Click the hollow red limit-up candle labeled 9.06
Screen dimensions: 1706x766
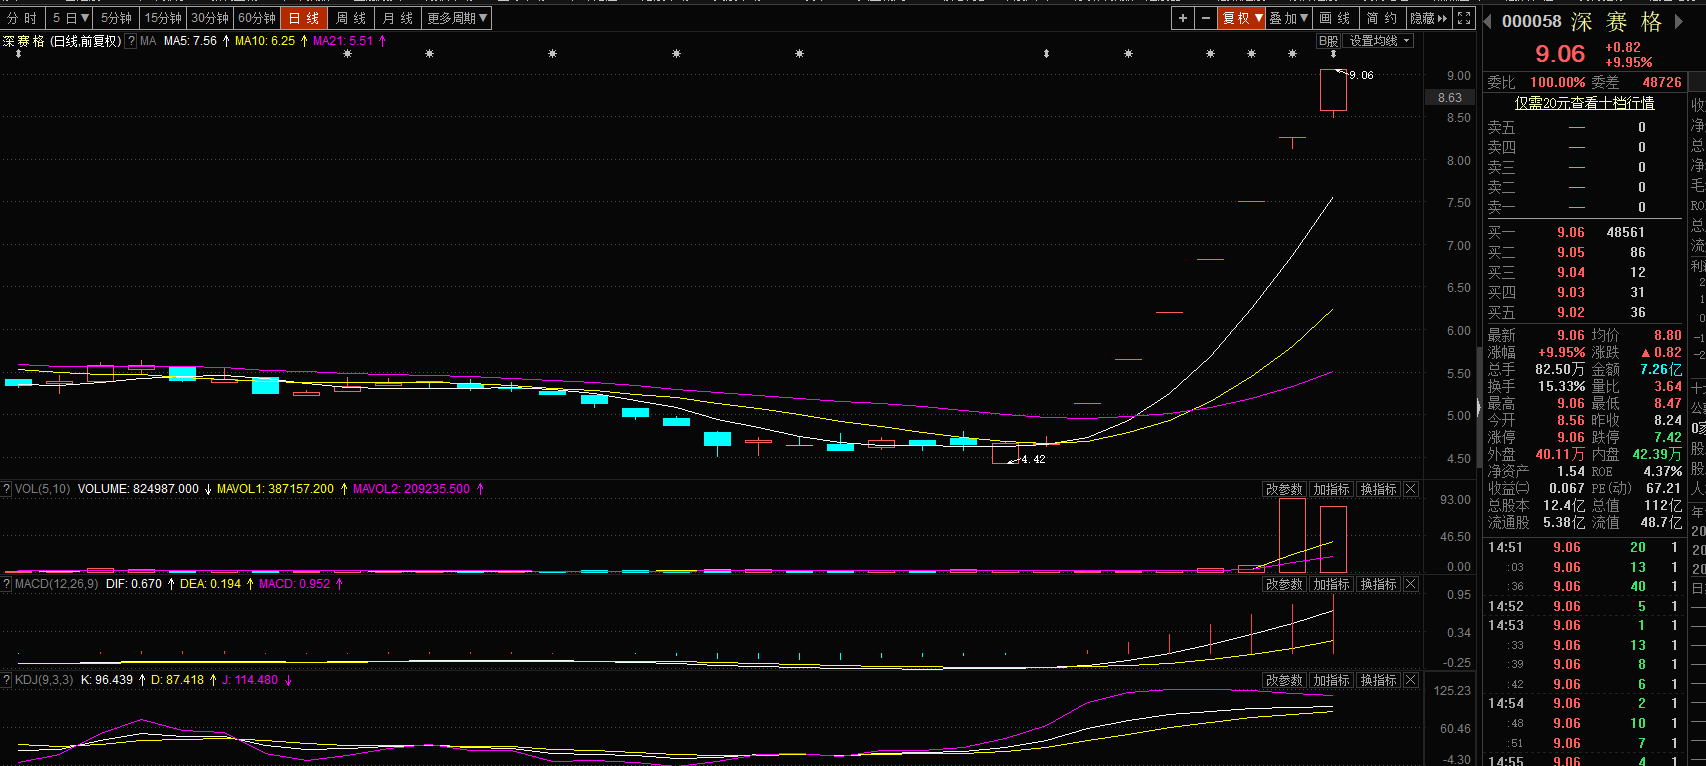1333,90
